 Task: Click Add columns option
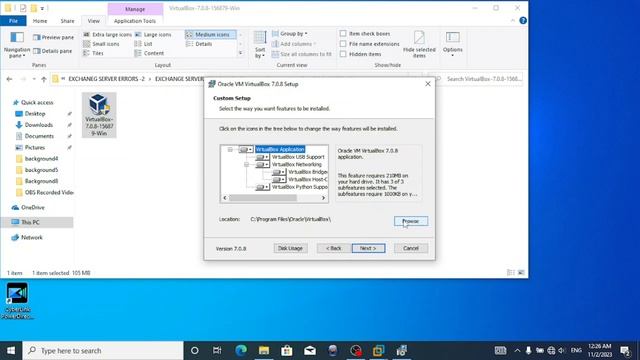[x=294, y=44]
